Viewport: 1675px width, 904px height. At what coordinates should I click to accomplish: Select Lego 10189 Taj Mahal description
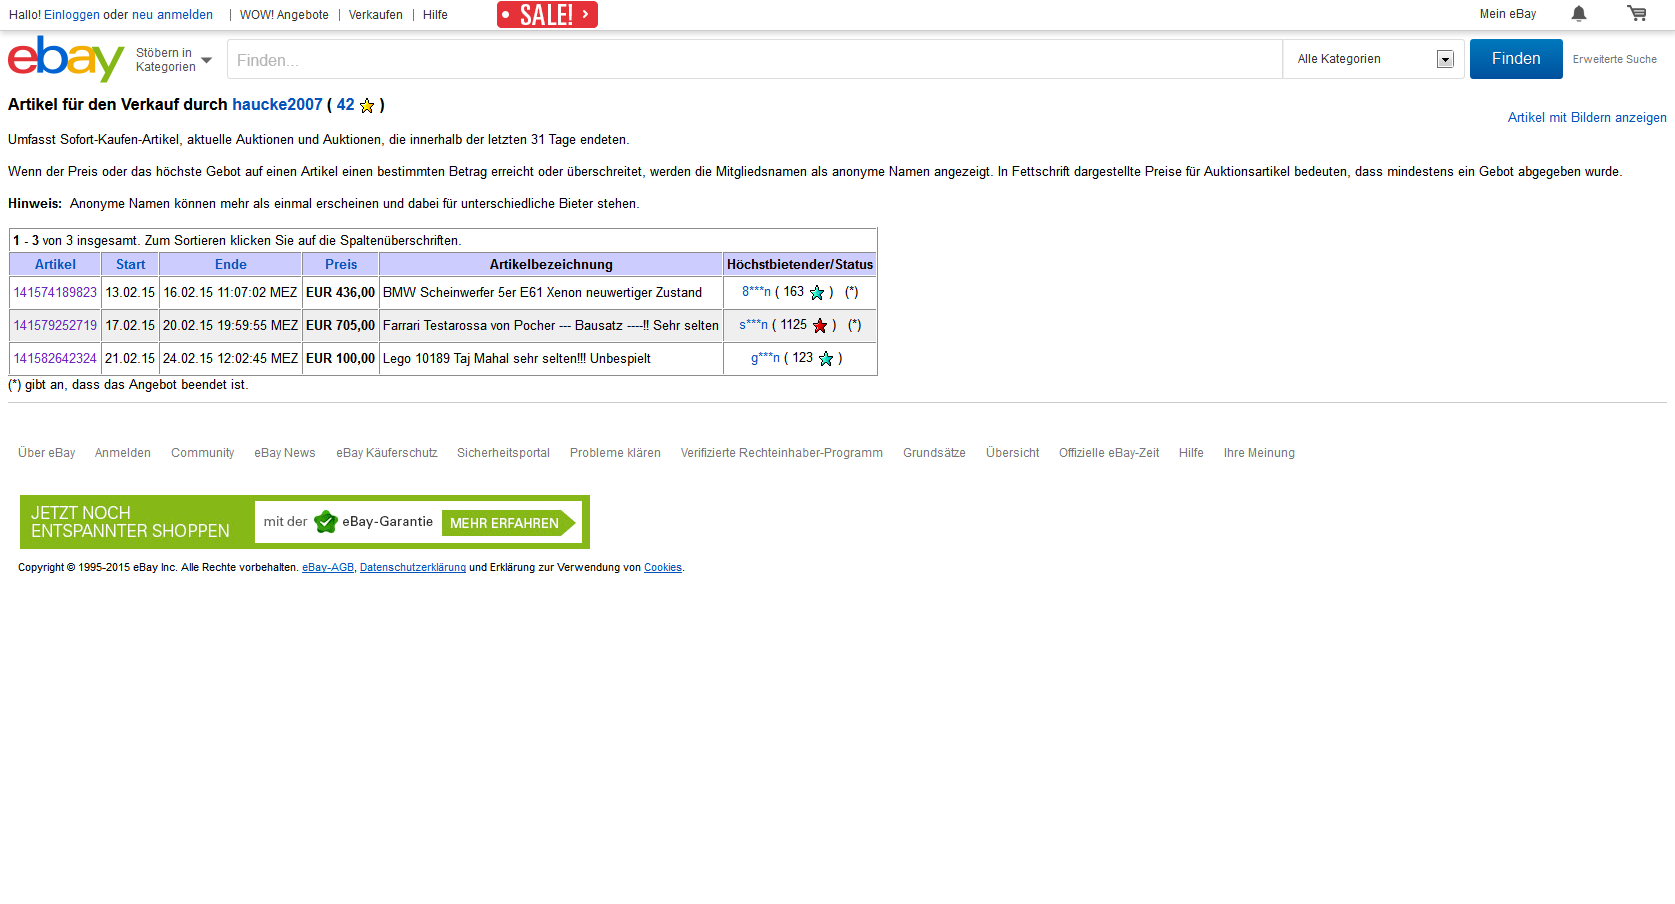coord(517,359)
